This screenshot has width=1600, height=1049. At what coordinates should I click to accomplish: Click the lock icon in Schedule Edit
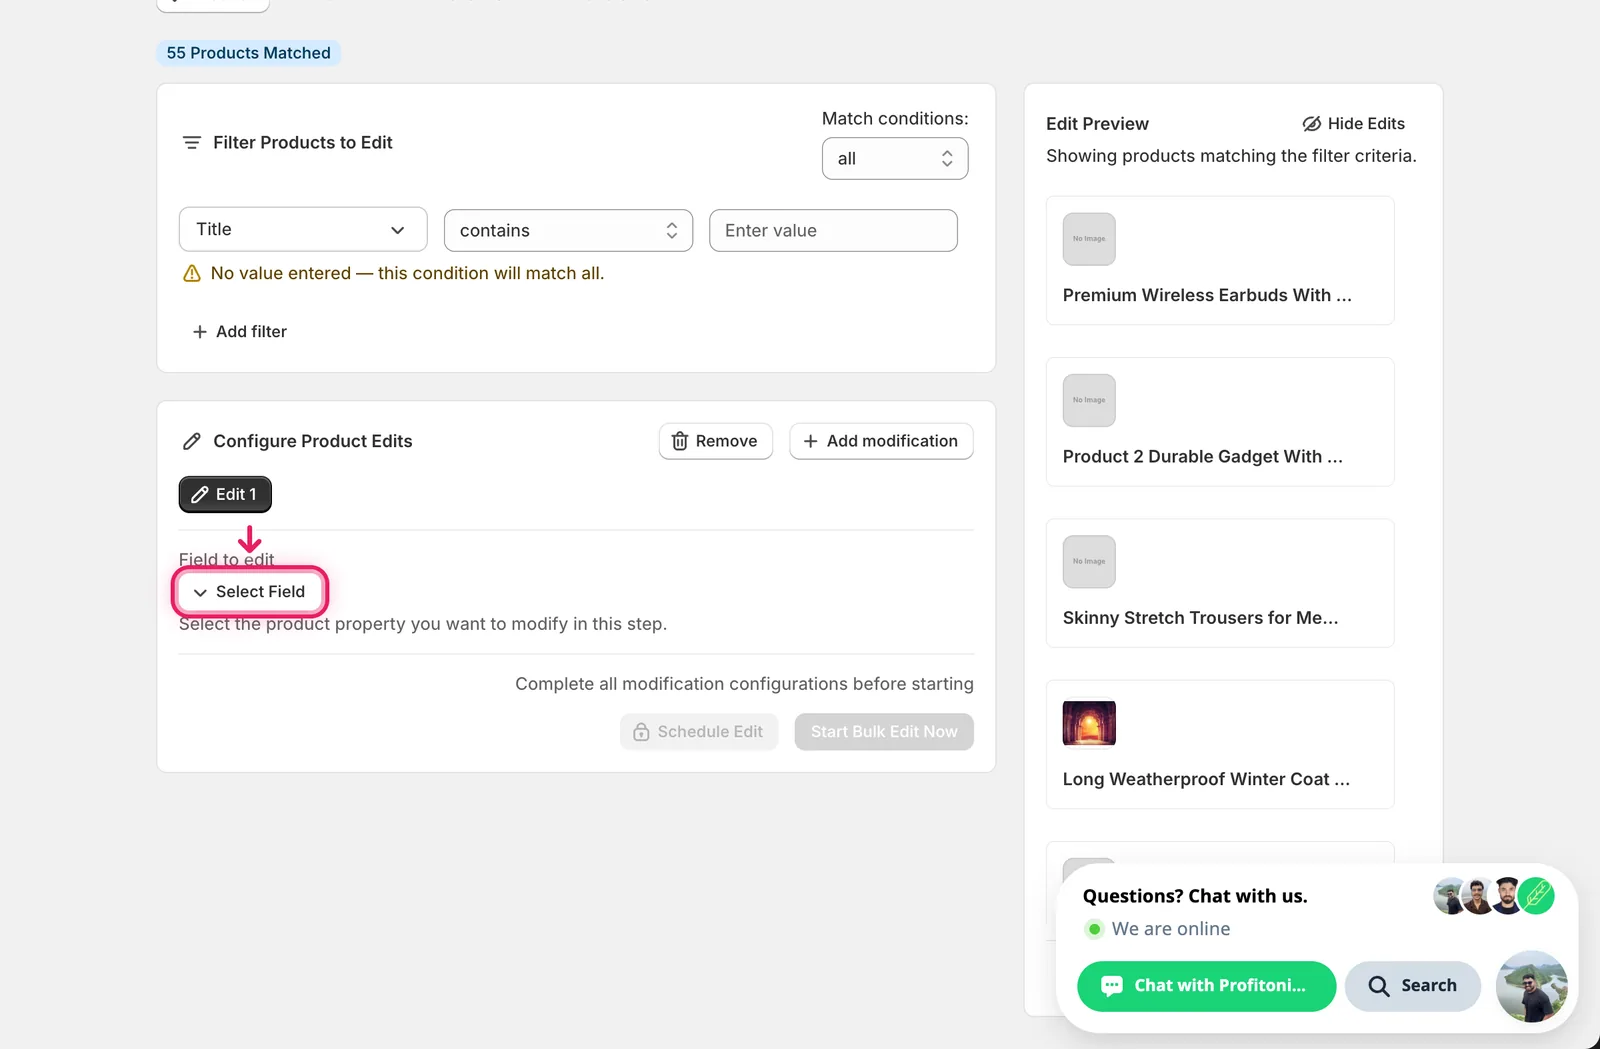click(x=641, y=732)
